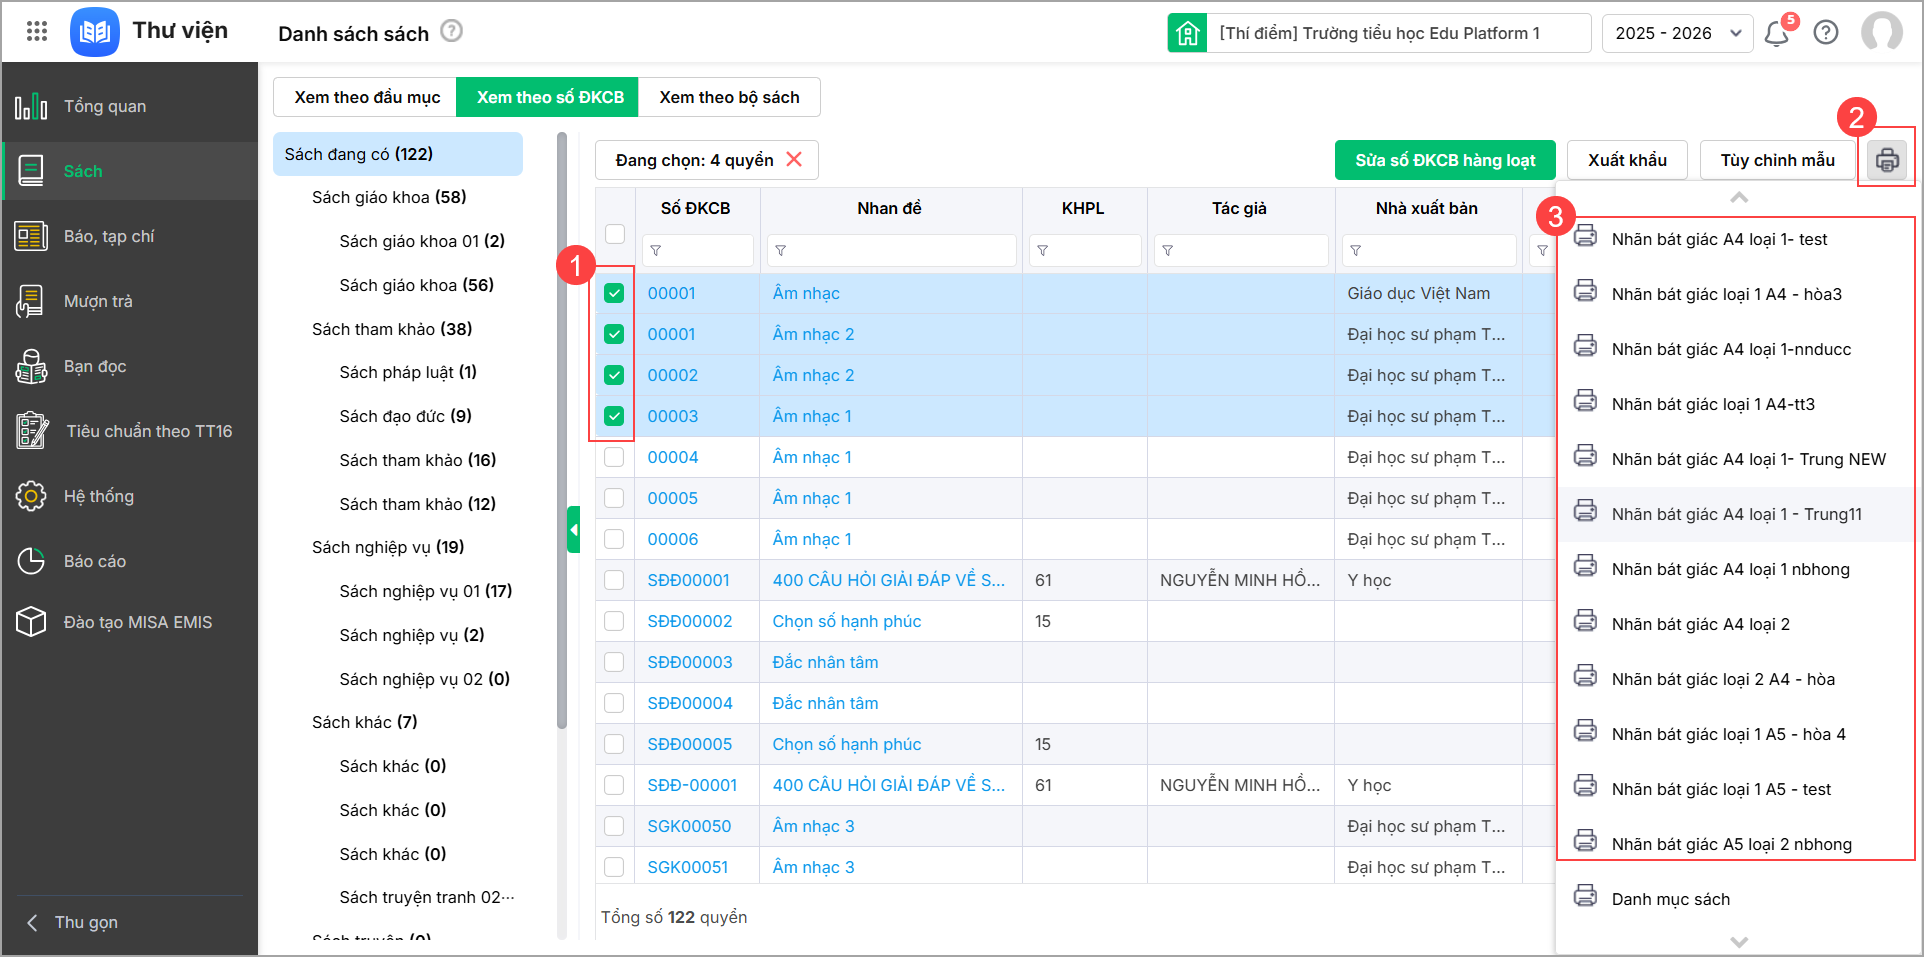
Task: Click the Tùy chỉnh mẫu button
Action: pyautogui.click(x=1777, y=160)
